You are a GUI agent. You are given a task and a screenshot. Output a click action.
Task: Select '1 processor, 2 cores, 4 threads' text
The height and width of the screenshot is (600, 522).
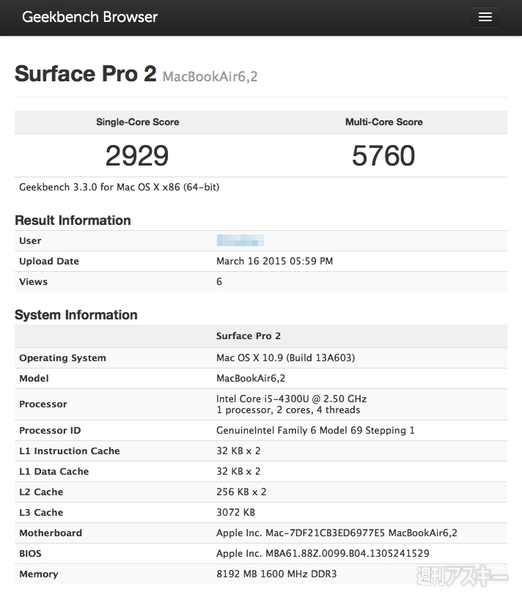(x=288, y=410)
